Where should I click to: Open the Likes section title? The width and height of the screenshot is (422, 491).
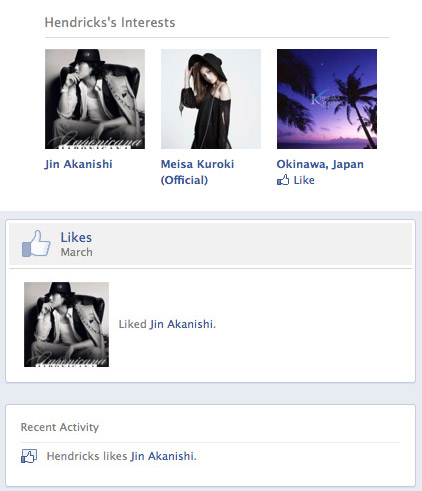(76, 237)
